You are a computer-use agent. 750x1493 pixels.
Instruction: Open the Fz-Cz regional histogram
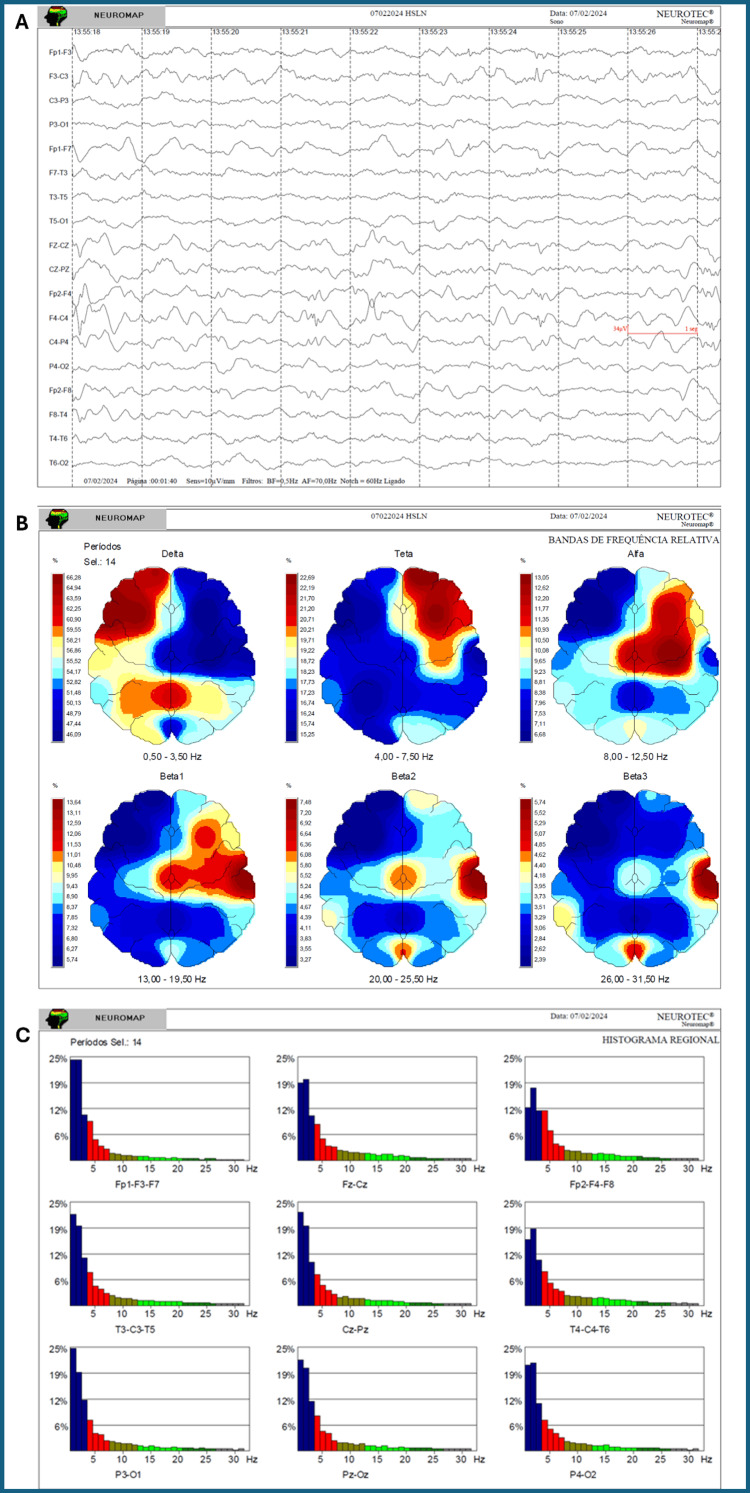pyautogui.click(x=386, y=1110)
